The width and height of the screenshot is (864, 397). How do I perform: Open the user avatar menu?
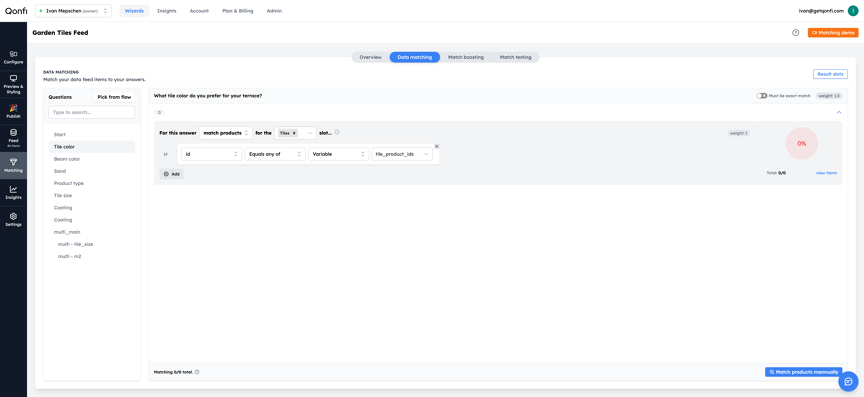[x=853, y=10]
